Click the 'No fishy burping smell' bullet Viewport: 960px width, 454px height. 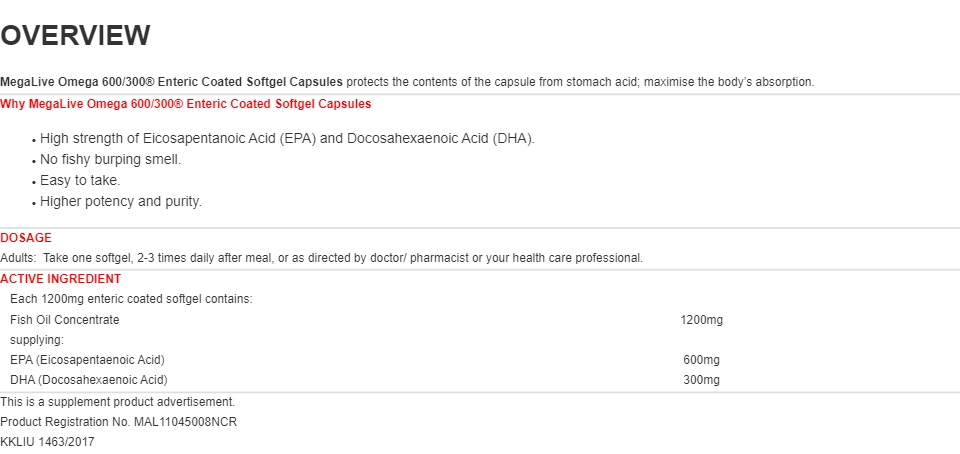[x=110, y=160]
